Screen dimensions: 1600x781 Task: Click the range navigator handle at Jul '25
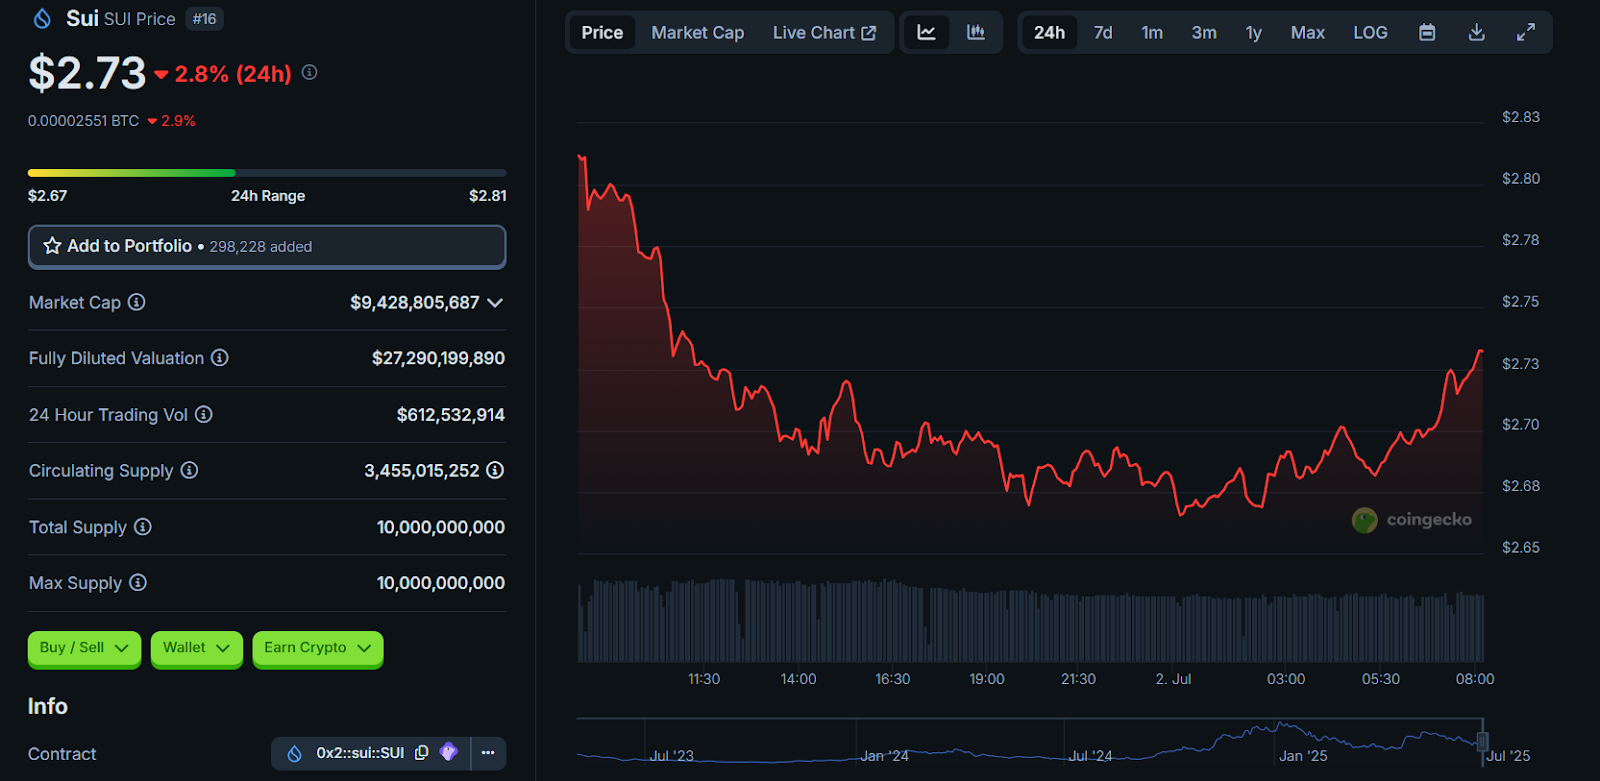point(1483,741)
